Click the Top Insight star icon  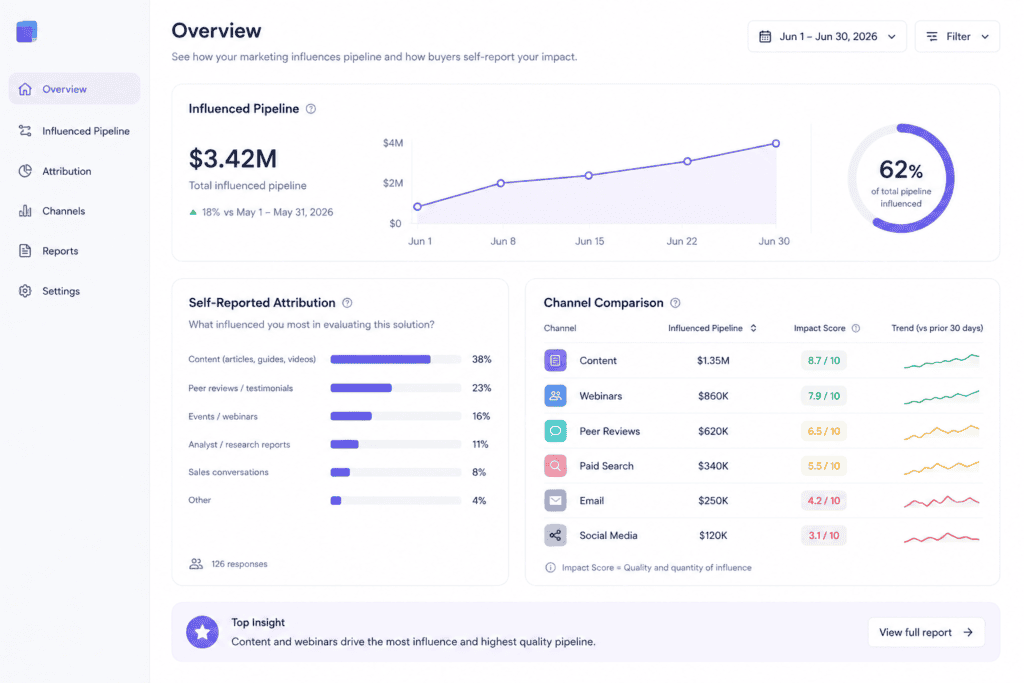tap(202, 632)
